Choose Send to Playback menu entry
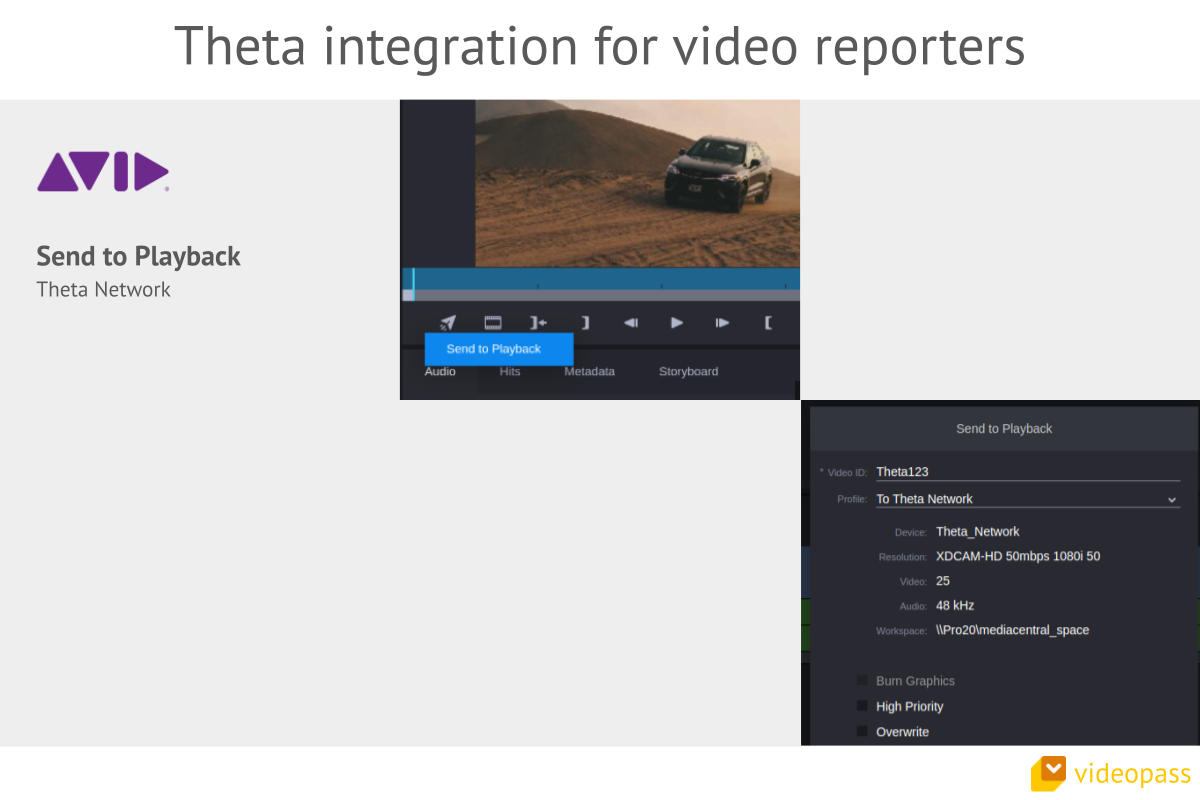Screen dimensions: 1200x800 pos(499,349)
